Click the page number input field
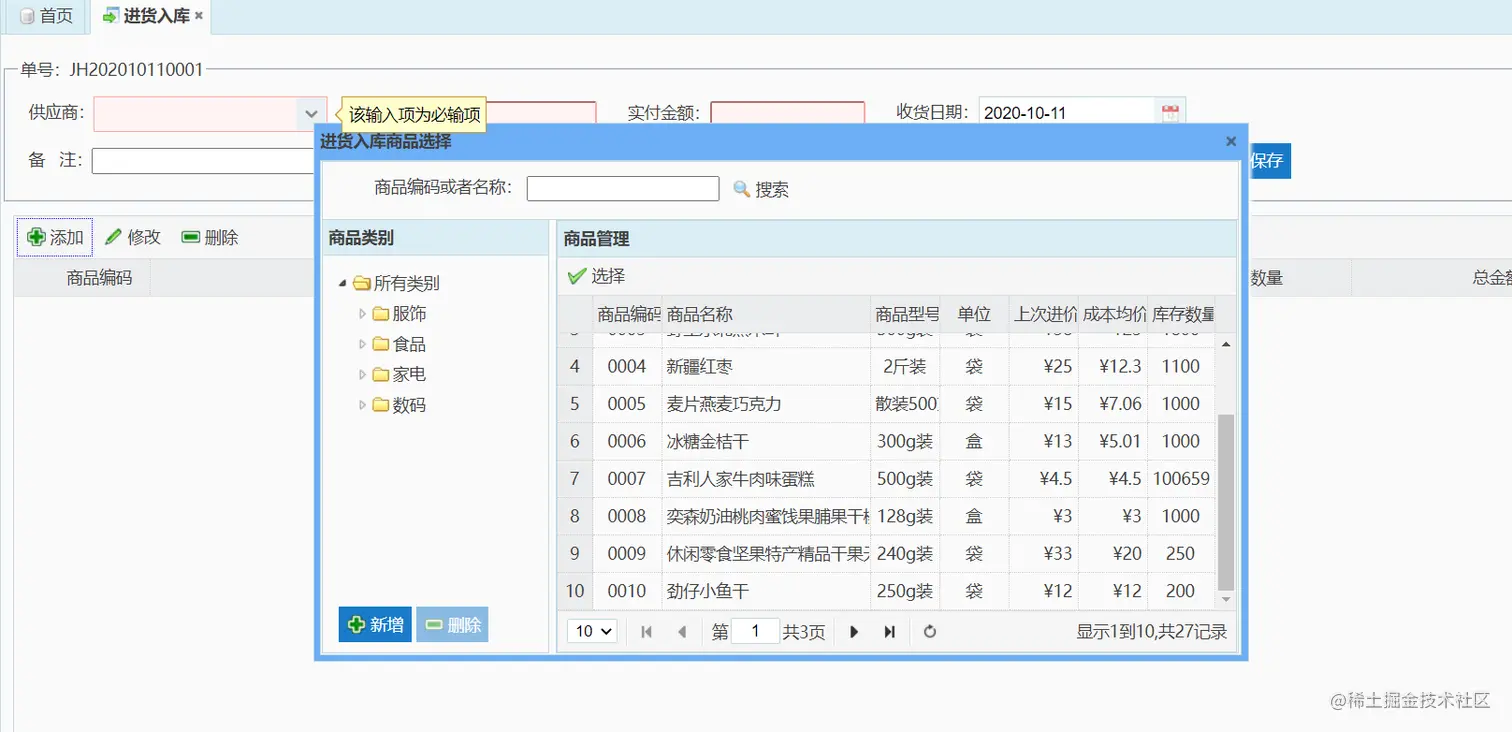Screen dimensions: 1512x732 click(755, 631)
